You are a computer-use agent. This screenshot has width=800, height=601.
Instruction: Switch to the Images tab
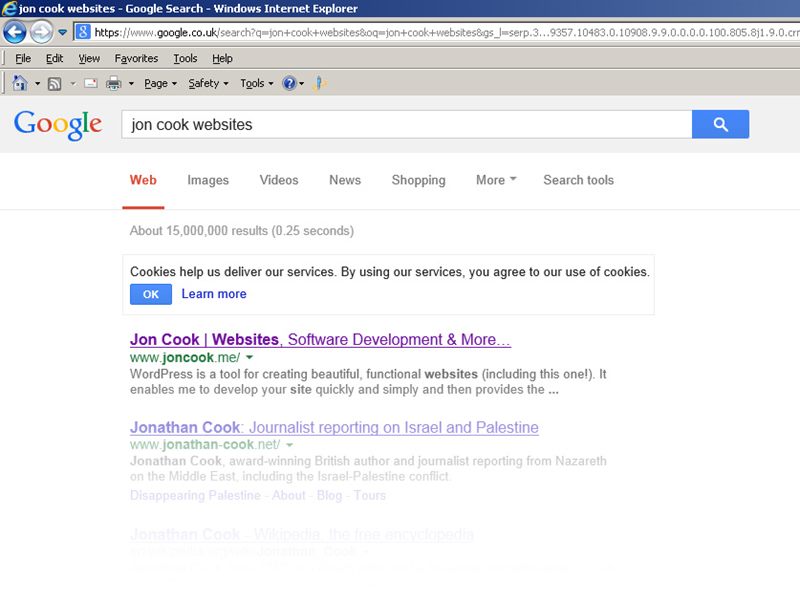coord(208,180)
